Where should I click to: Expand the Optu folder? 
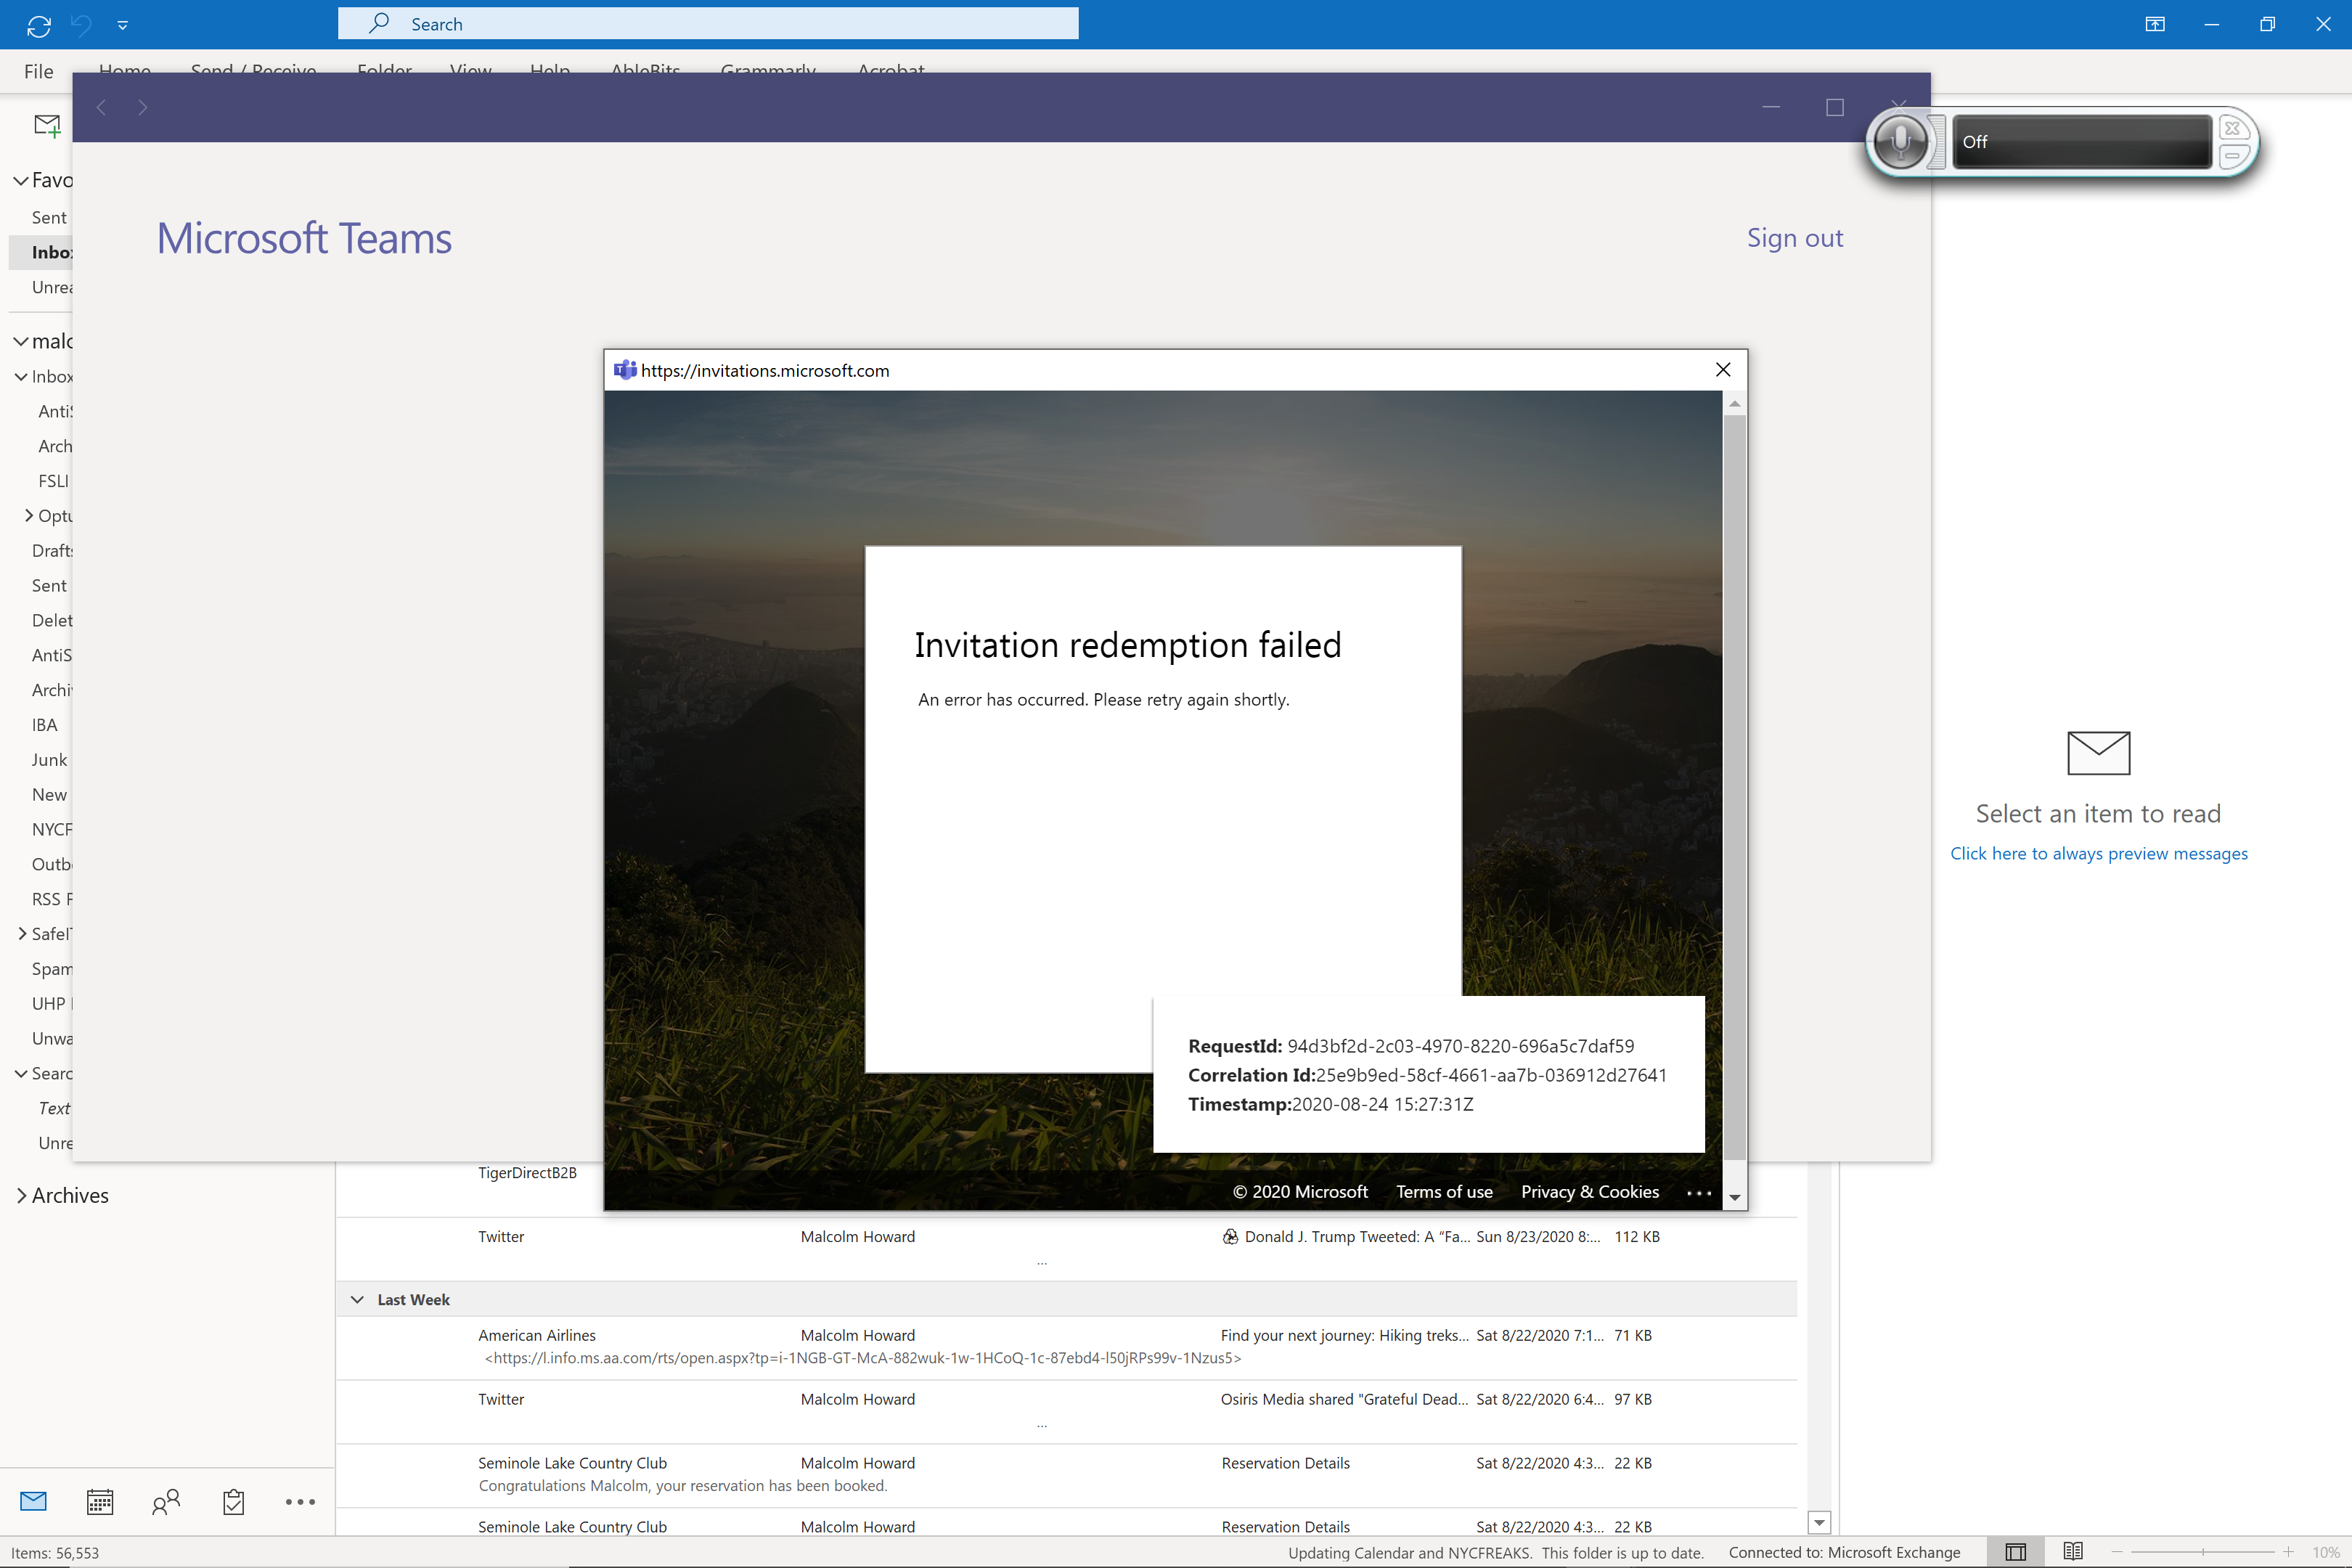pos(29,516)
